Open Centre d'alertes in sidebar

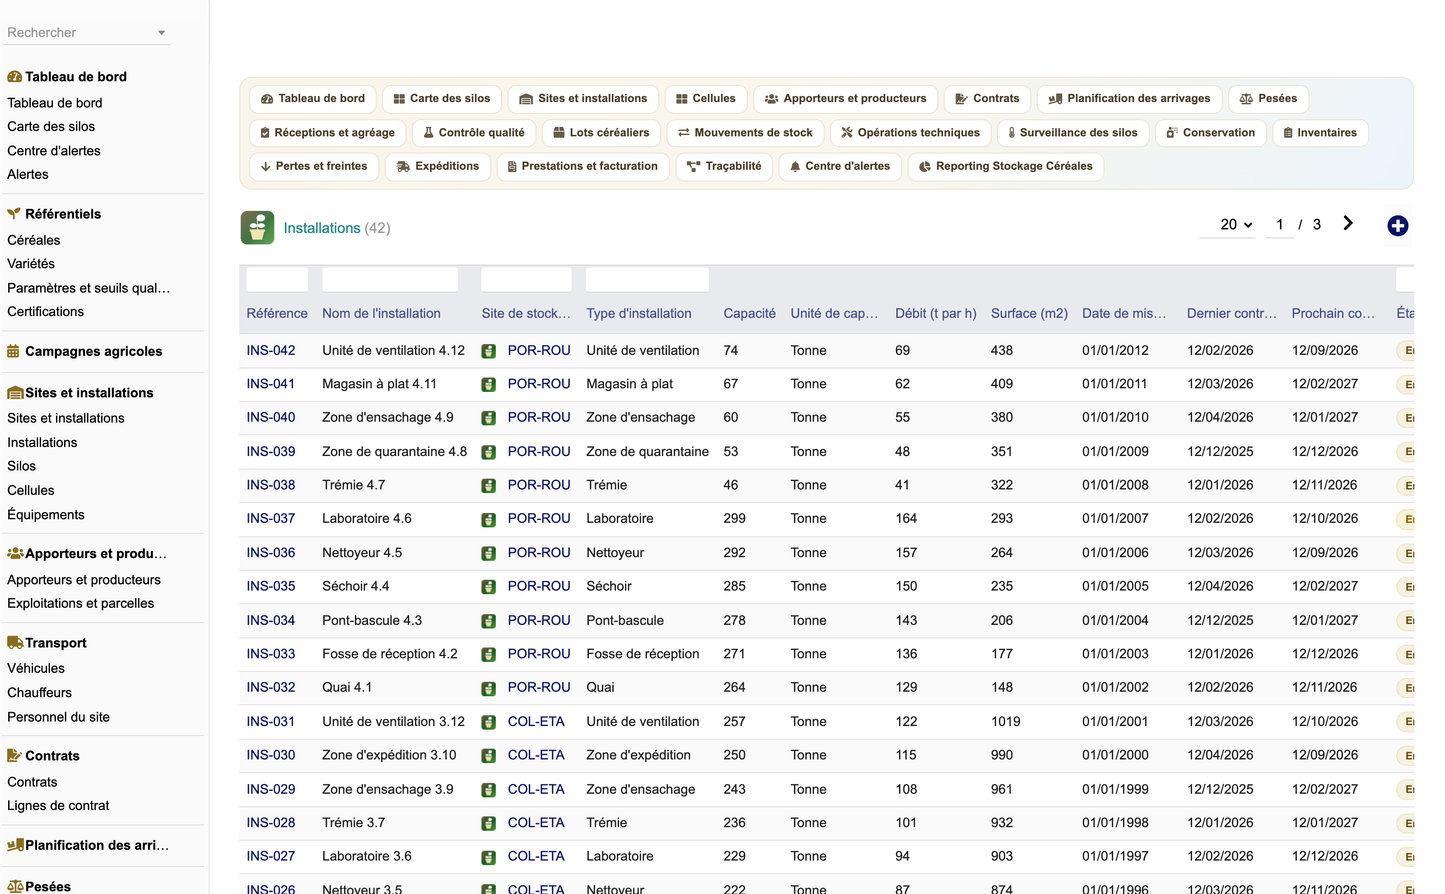coord(54,151)
